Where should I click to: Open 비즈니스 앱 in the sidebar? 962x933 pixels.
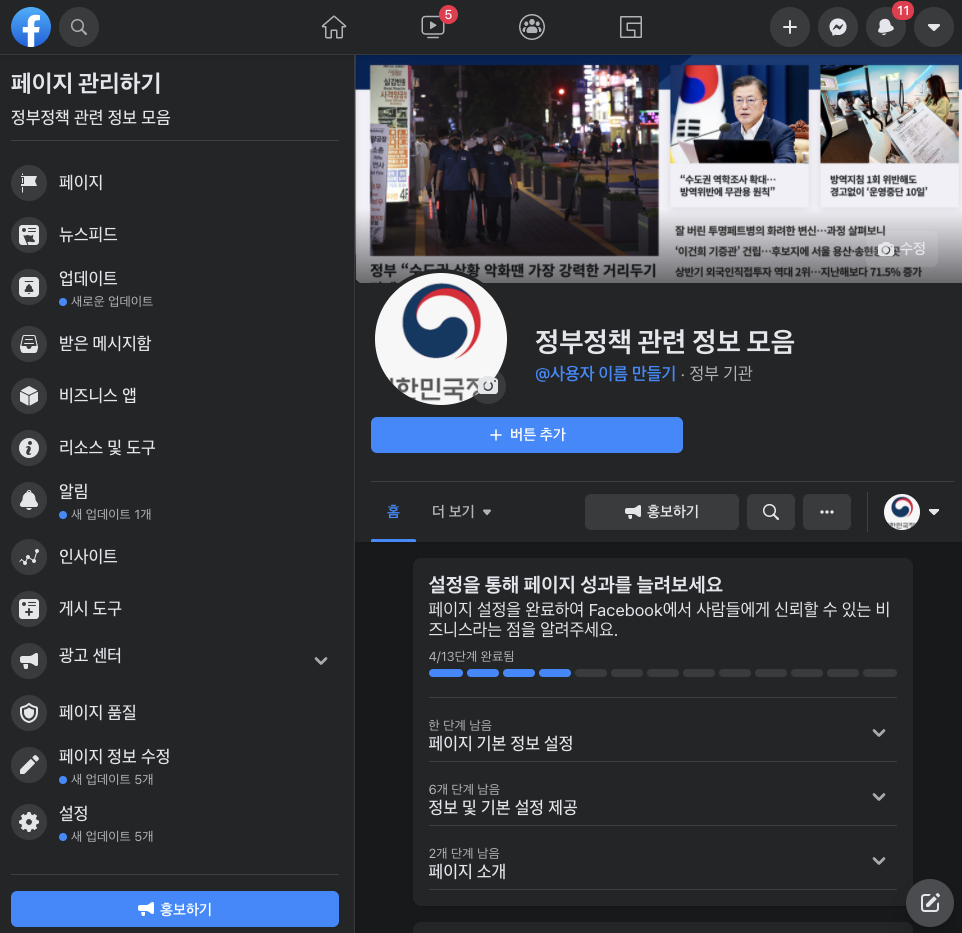click(x=175, y=396)
